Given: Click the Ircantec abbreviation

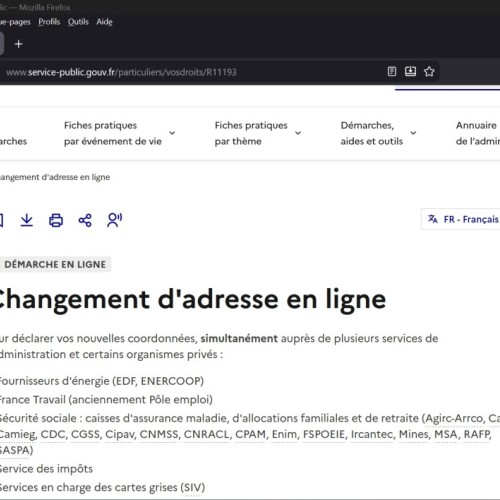Looking at the screenshot, I should point(372,434).
